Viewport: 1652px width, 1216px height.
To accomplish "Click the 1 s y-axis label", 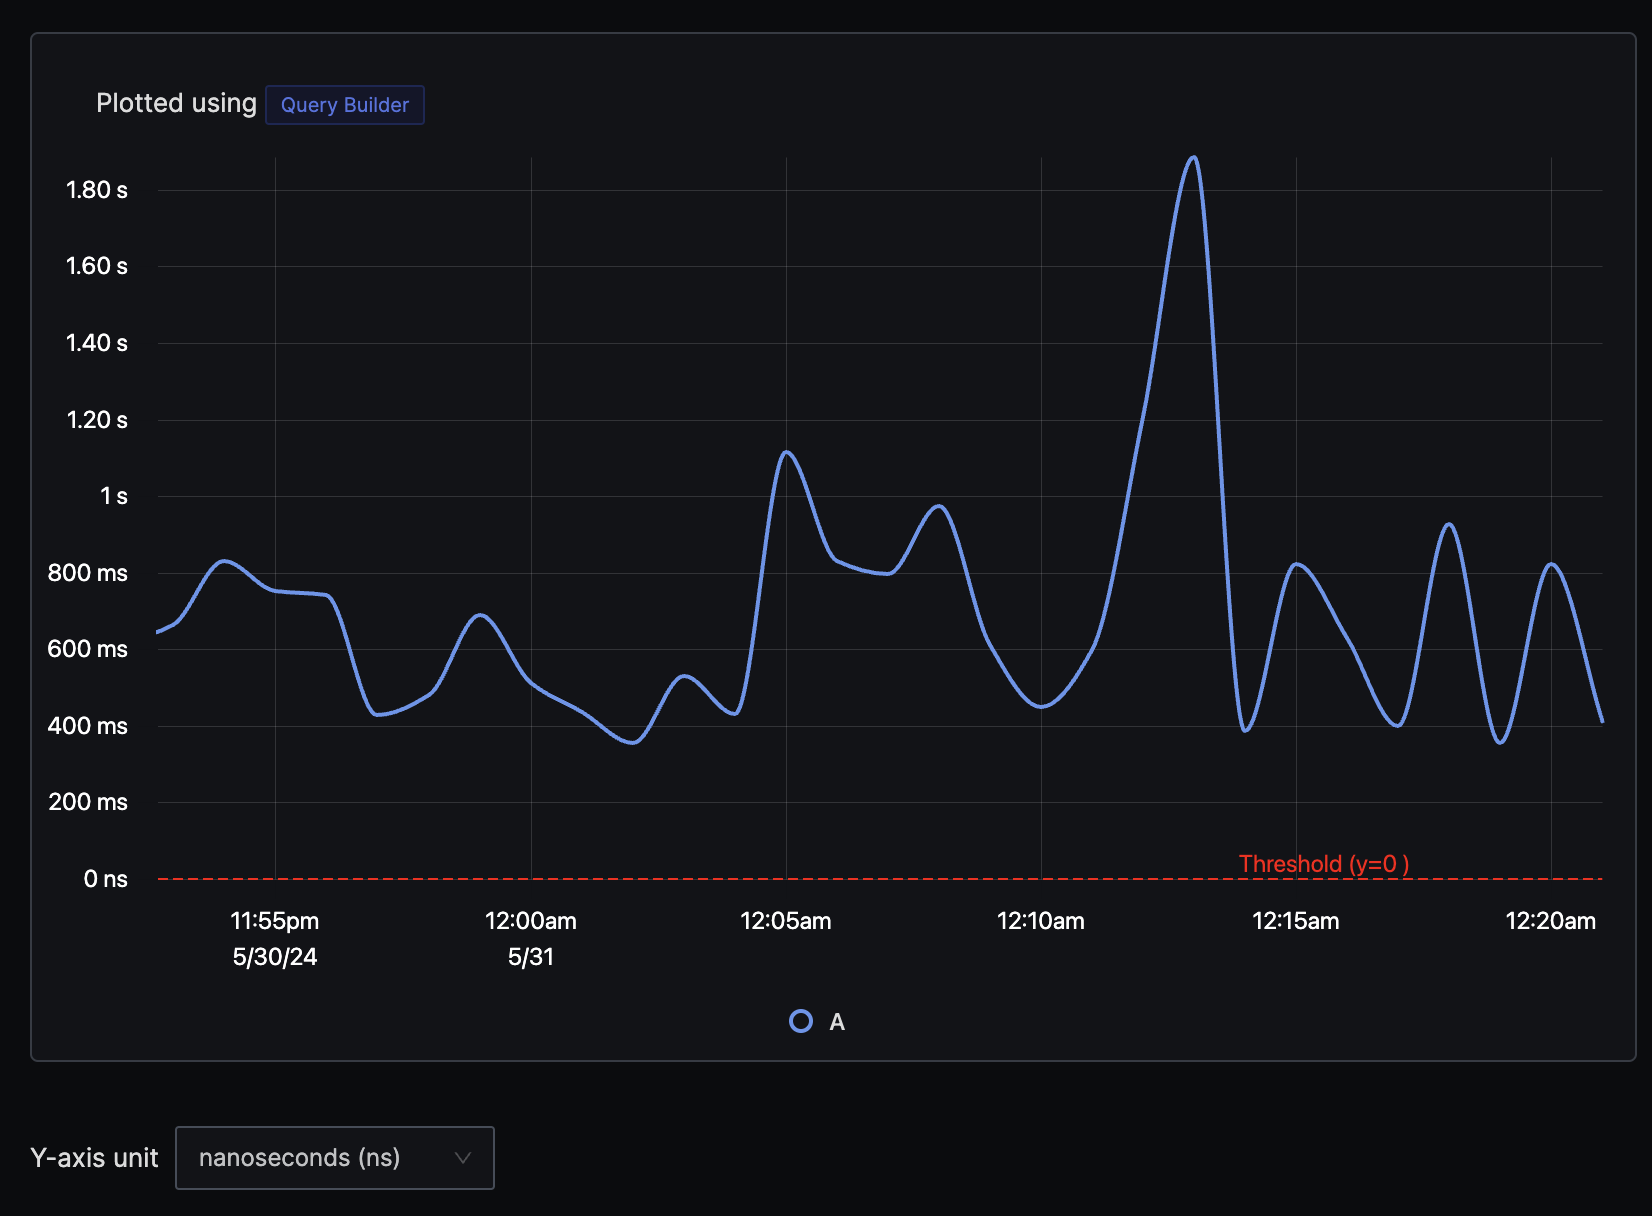I will click(x=114, y=496).
